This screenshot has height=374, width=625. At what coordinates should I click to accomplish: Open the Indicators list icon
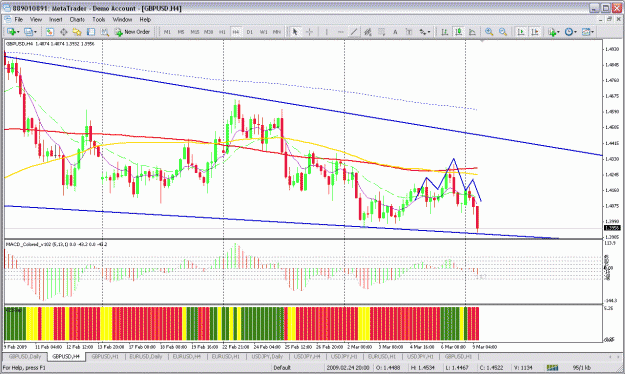(x=552, y=32)
